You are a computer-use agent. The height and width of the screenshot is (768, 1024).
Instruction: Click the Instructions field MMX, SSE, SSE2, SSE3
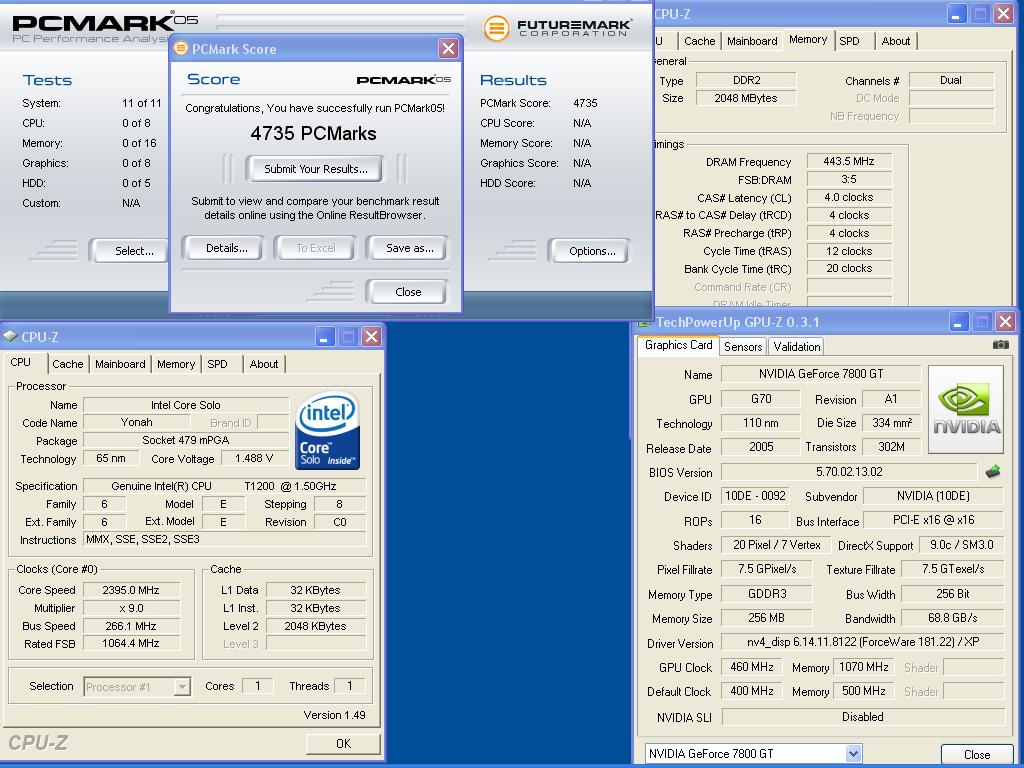[x=224, y=539]
